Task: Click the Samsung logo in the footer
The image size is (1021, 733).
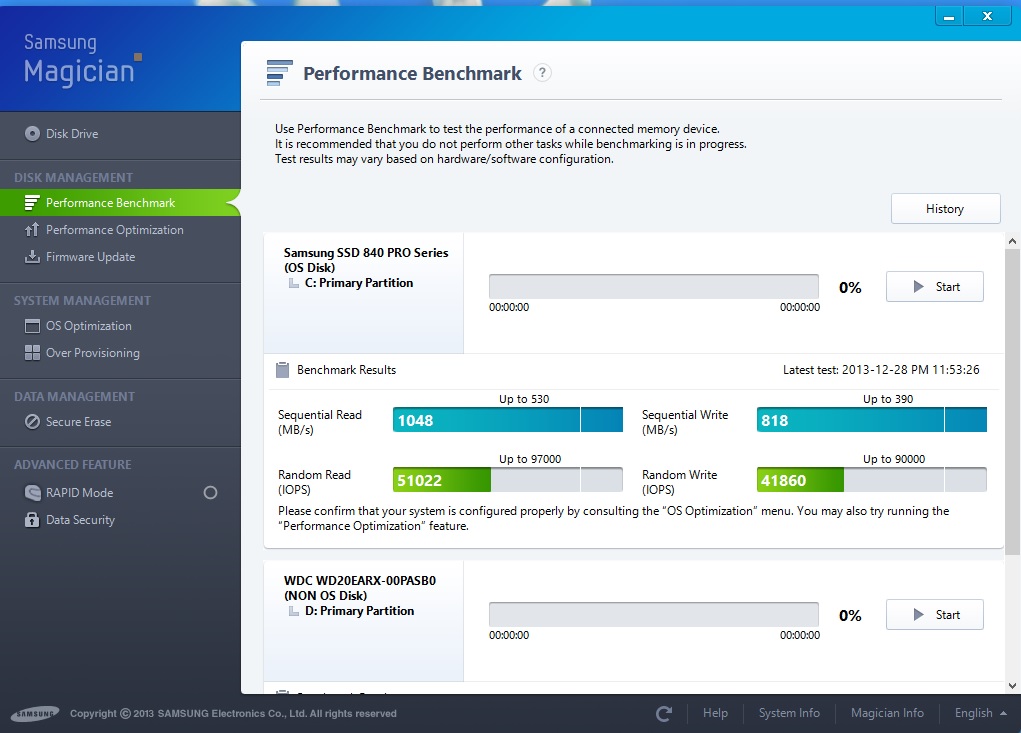Action: [36, 714]
